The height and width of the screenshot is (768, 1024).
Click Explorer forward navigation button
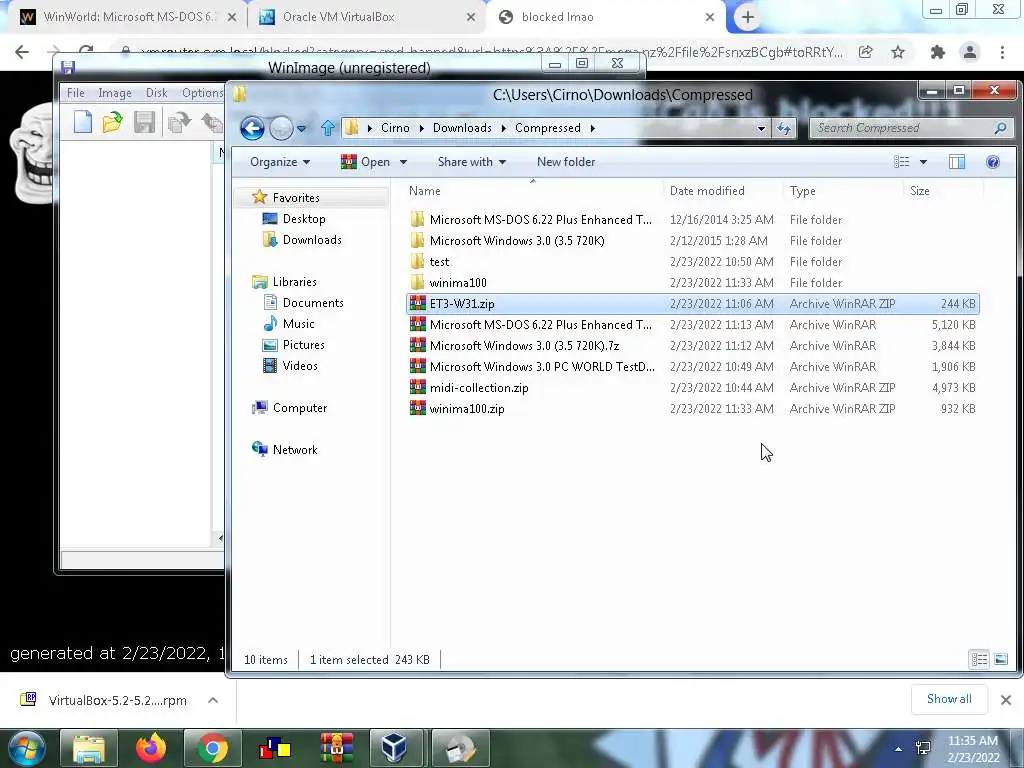pos(281,128)
